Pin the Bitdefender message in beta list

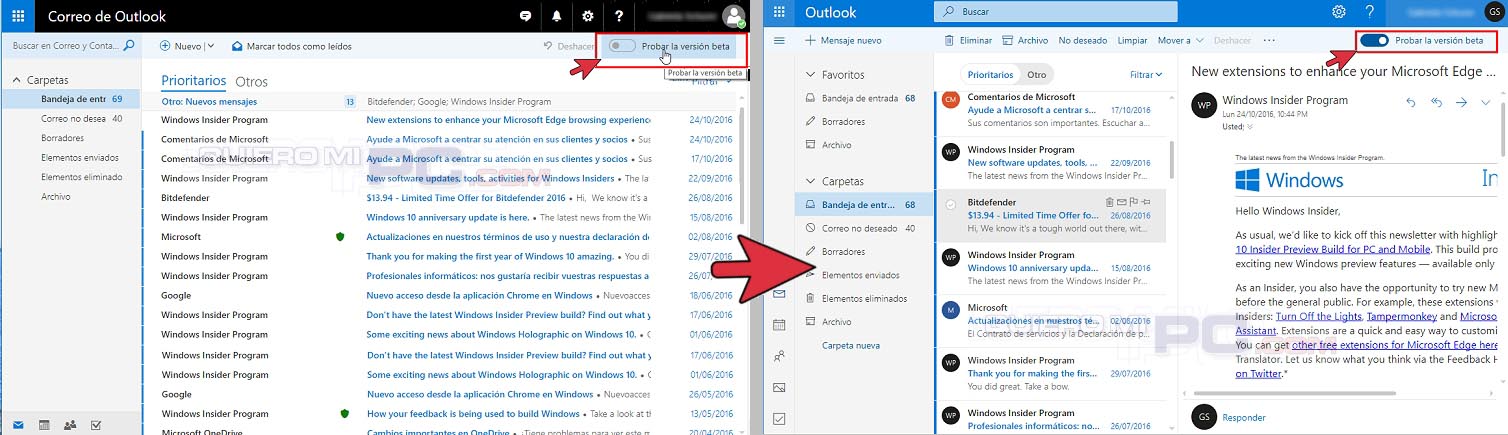1146,202
